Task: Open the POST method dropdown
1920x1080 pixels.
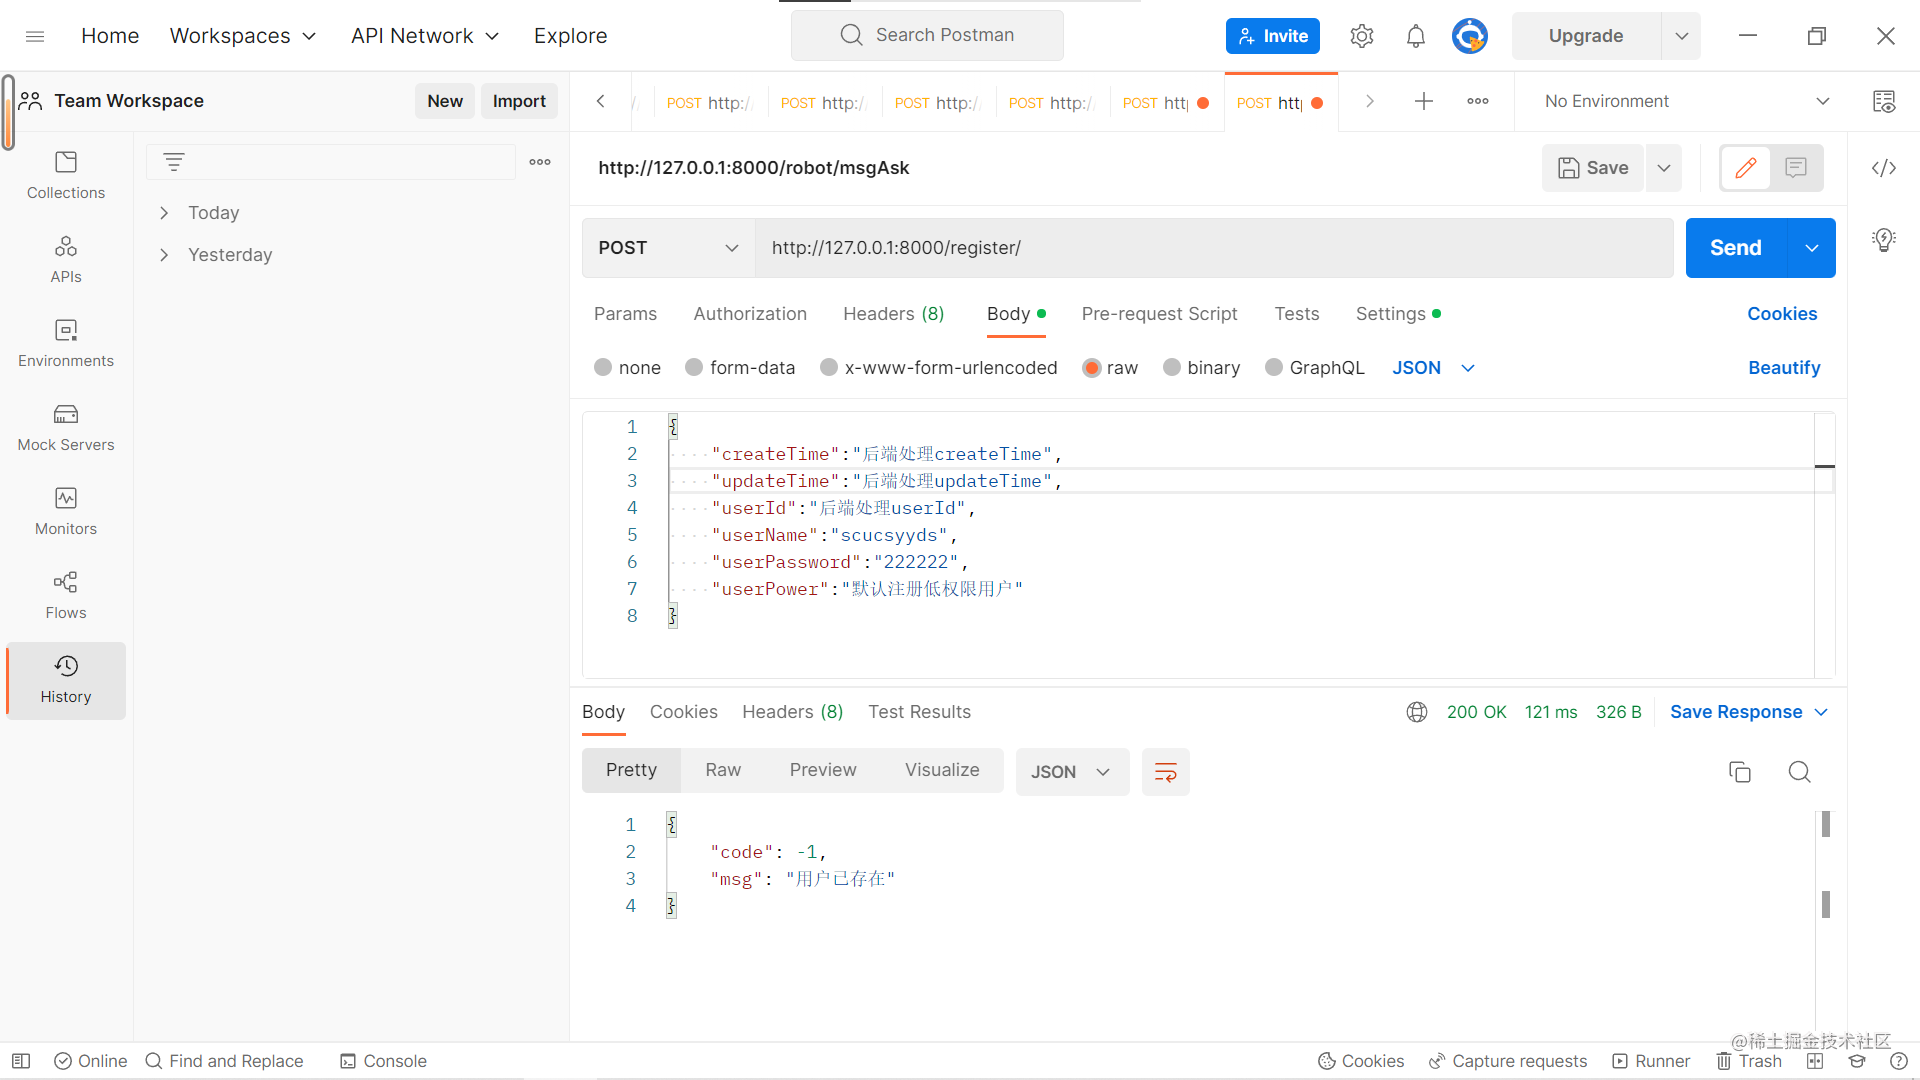Action: pos(668,248)
